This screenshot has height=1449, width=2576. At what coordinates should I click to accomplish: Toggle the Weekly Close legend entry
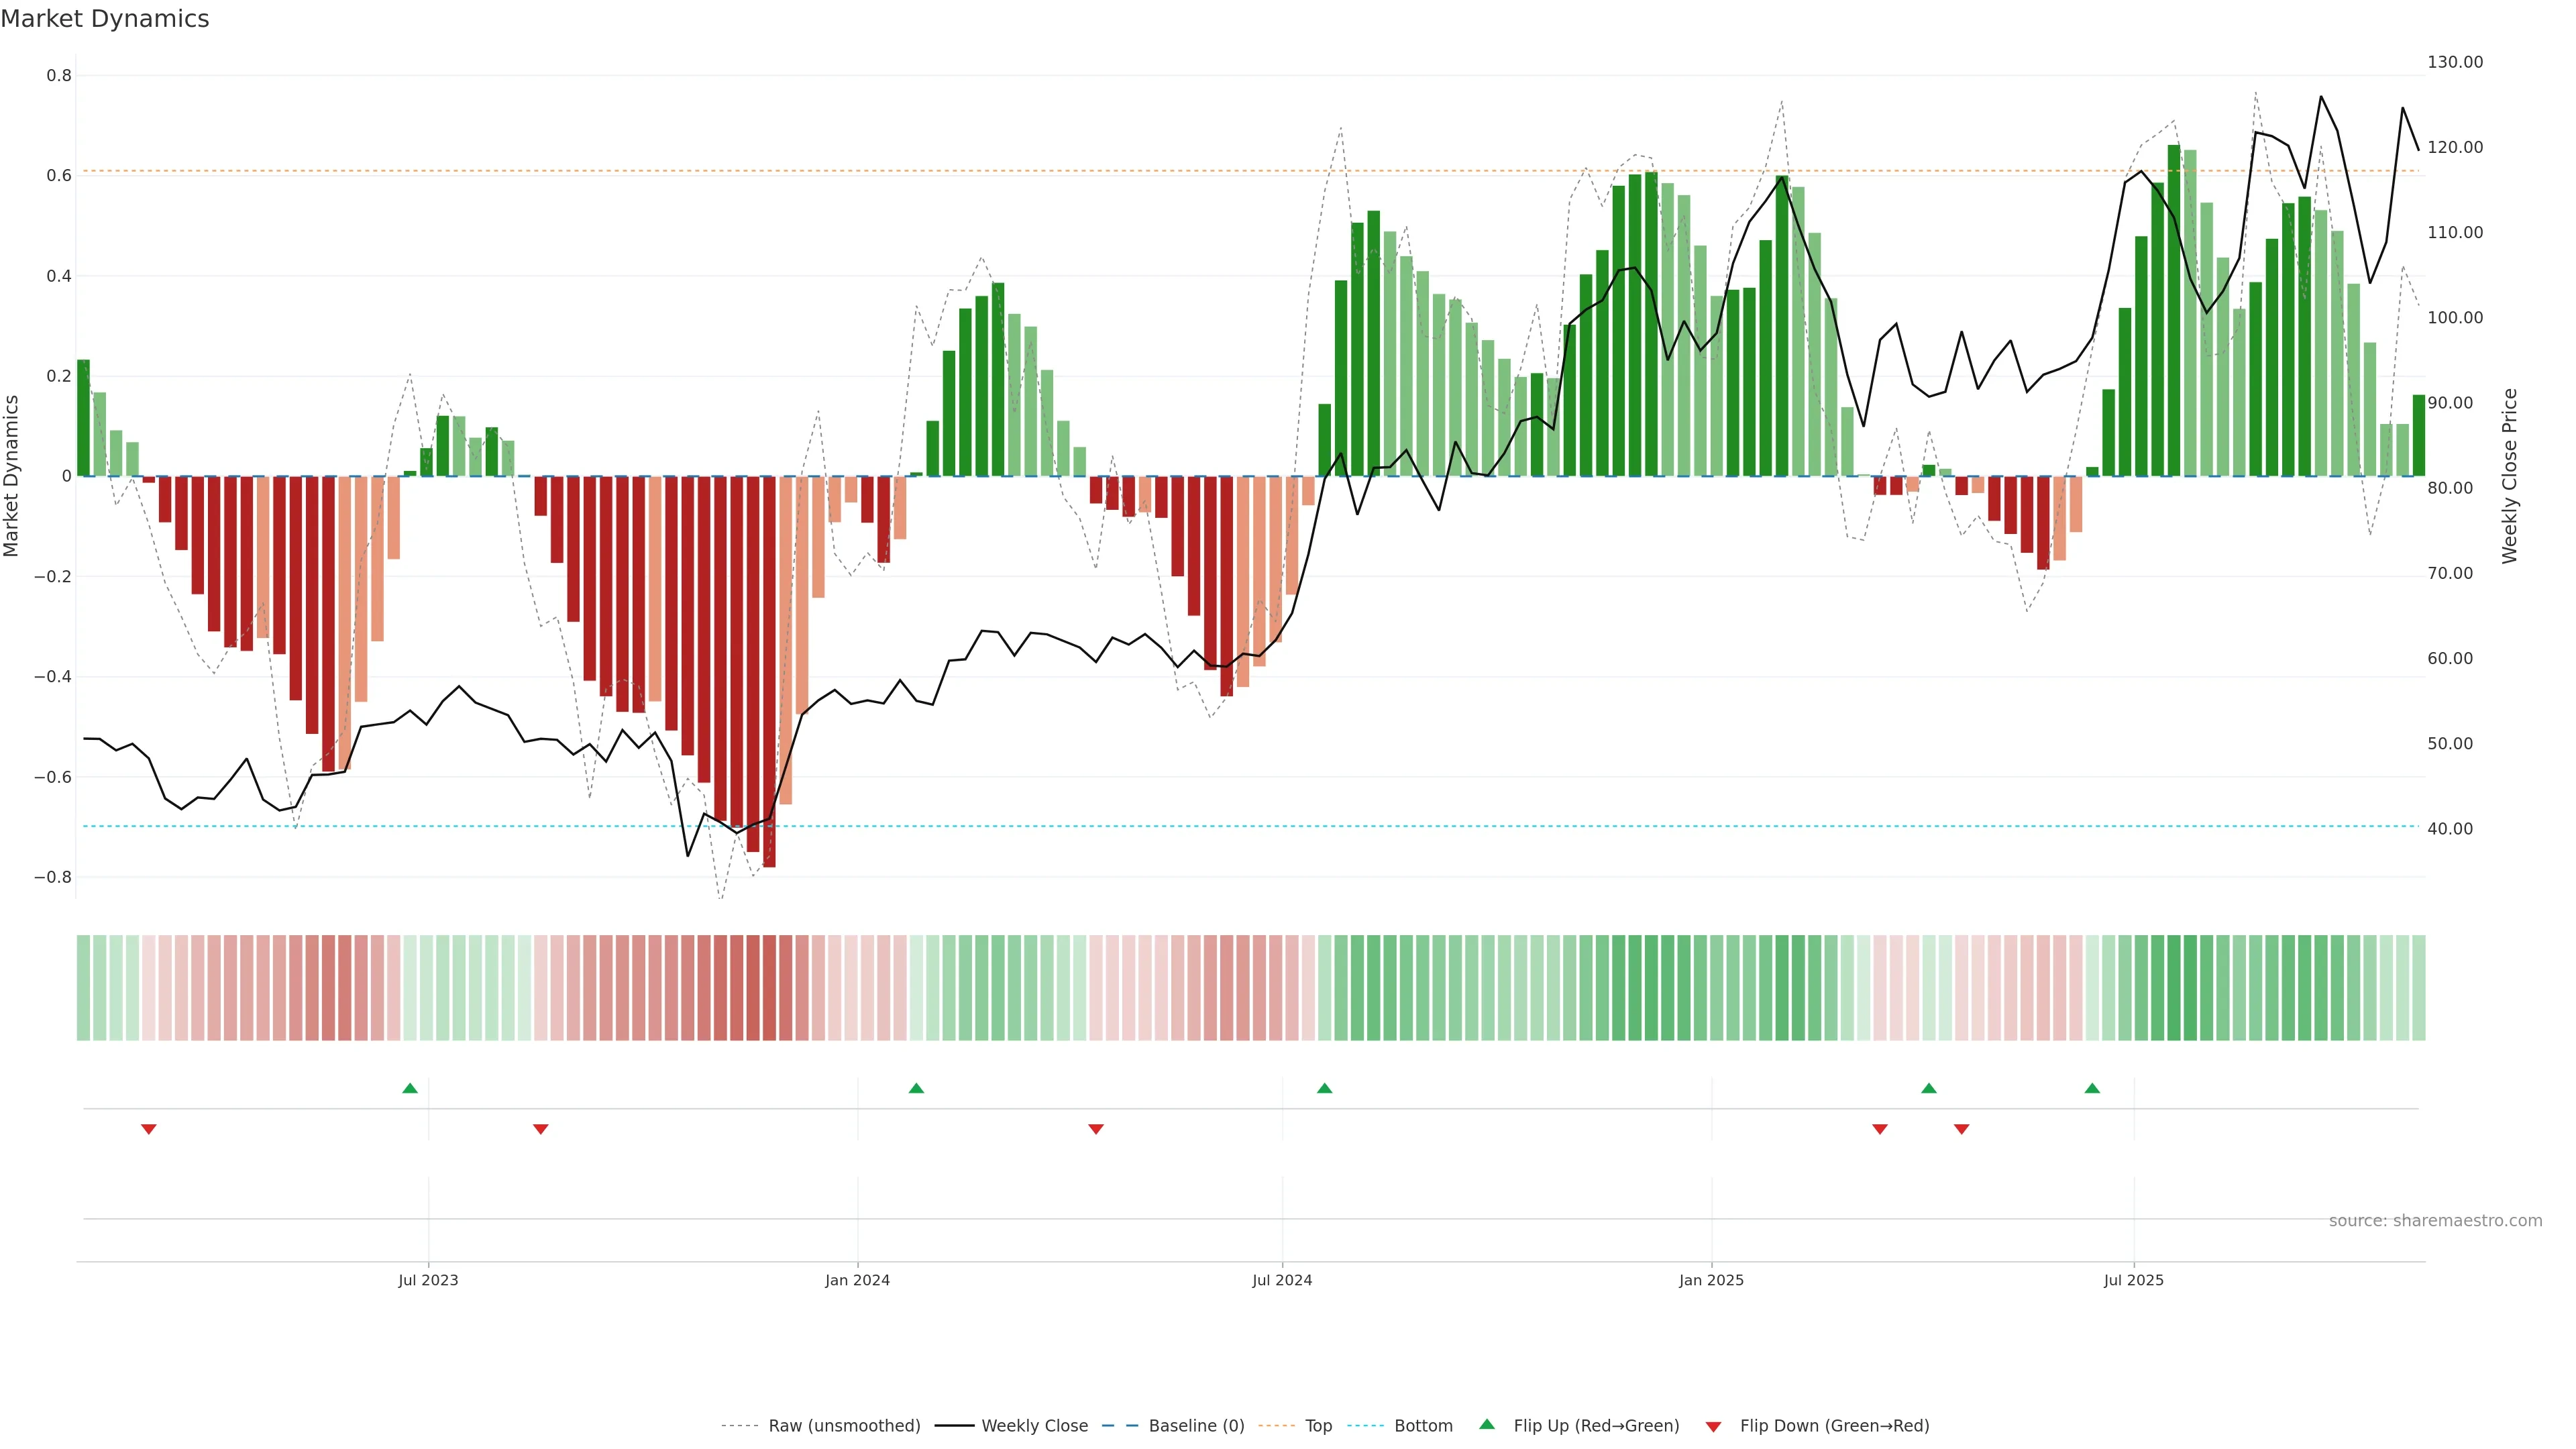click(x=1034, y=1426)
